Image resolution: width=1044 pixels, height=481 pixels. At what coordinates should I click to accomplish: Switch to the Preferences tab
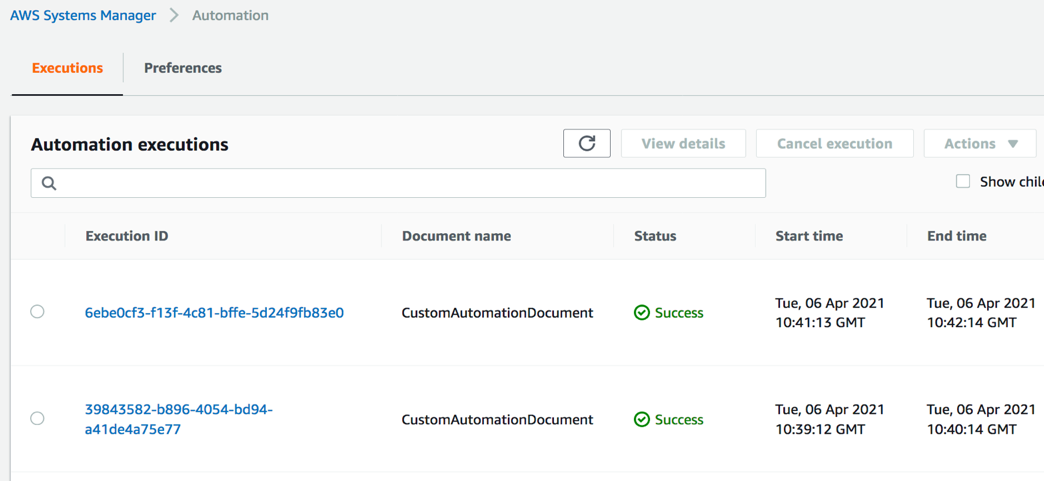183,68
